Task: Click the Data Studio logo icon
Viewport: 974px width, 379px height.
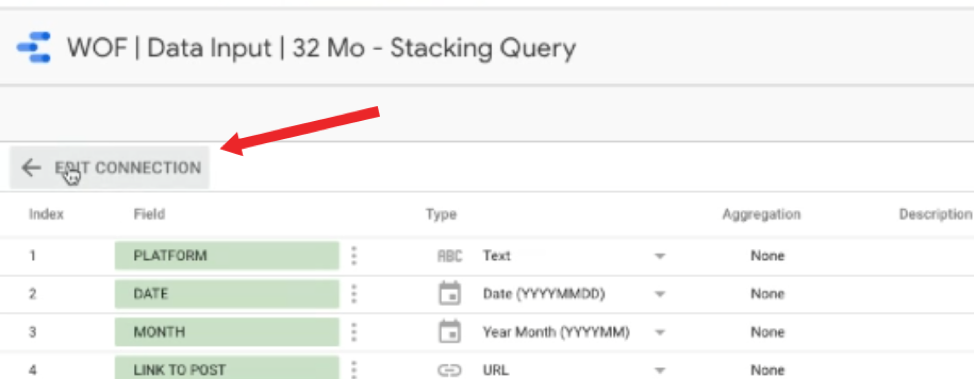Action: tap(34, 48)
